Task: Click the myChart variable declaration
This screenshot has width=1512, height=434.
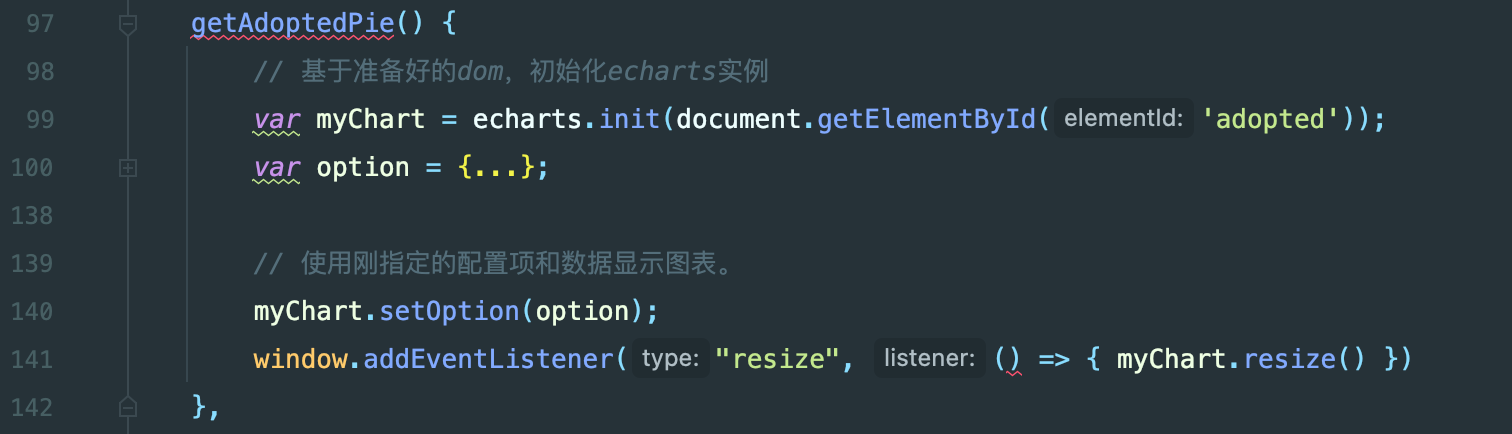Action: (x=371, y=120)
